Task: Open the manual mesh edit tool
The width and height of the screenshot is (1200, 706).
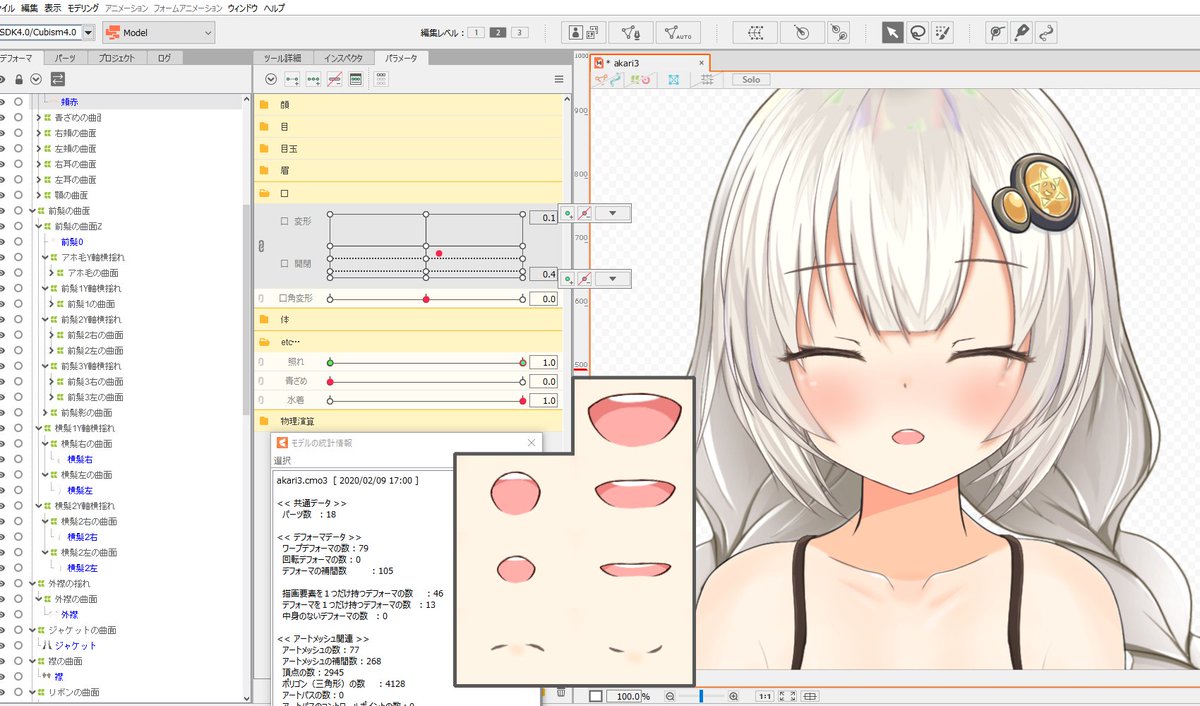Action: pyautogui.click(x=632, y=32)
